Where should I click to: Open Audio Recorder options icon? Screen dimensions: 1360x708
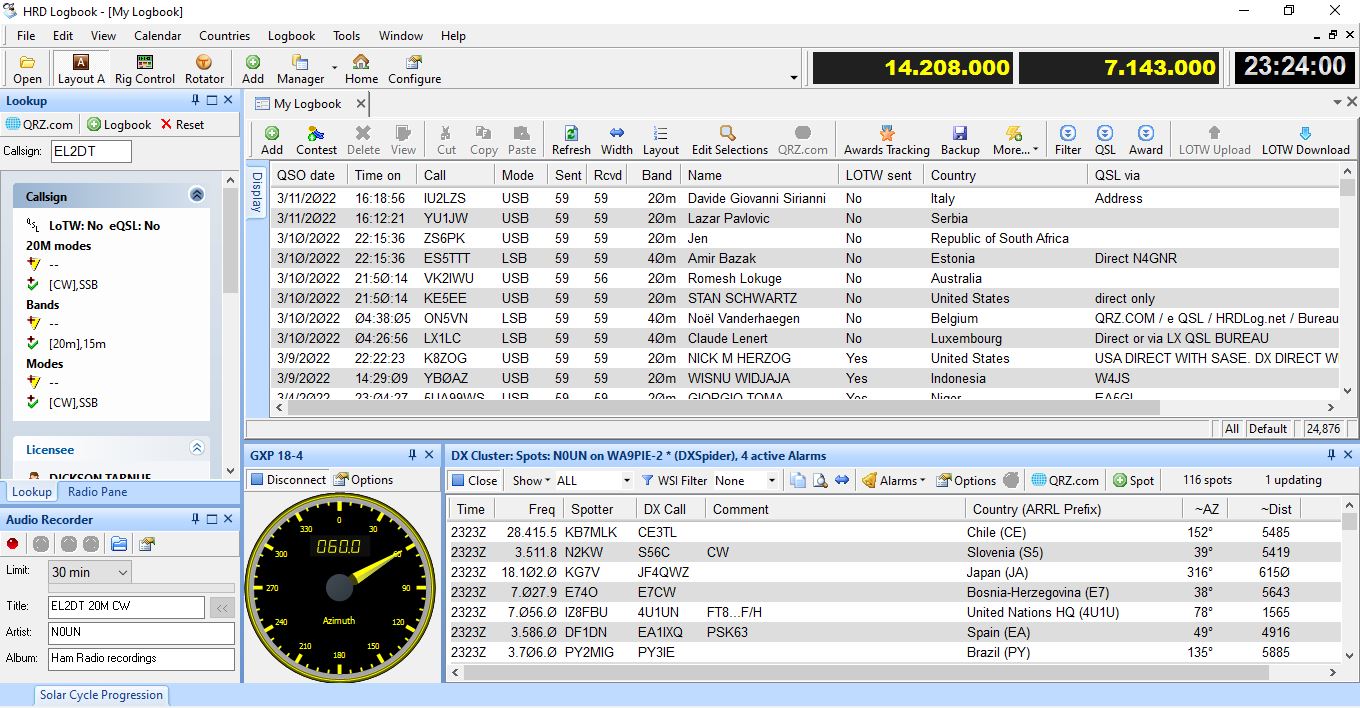click(147, 544)
